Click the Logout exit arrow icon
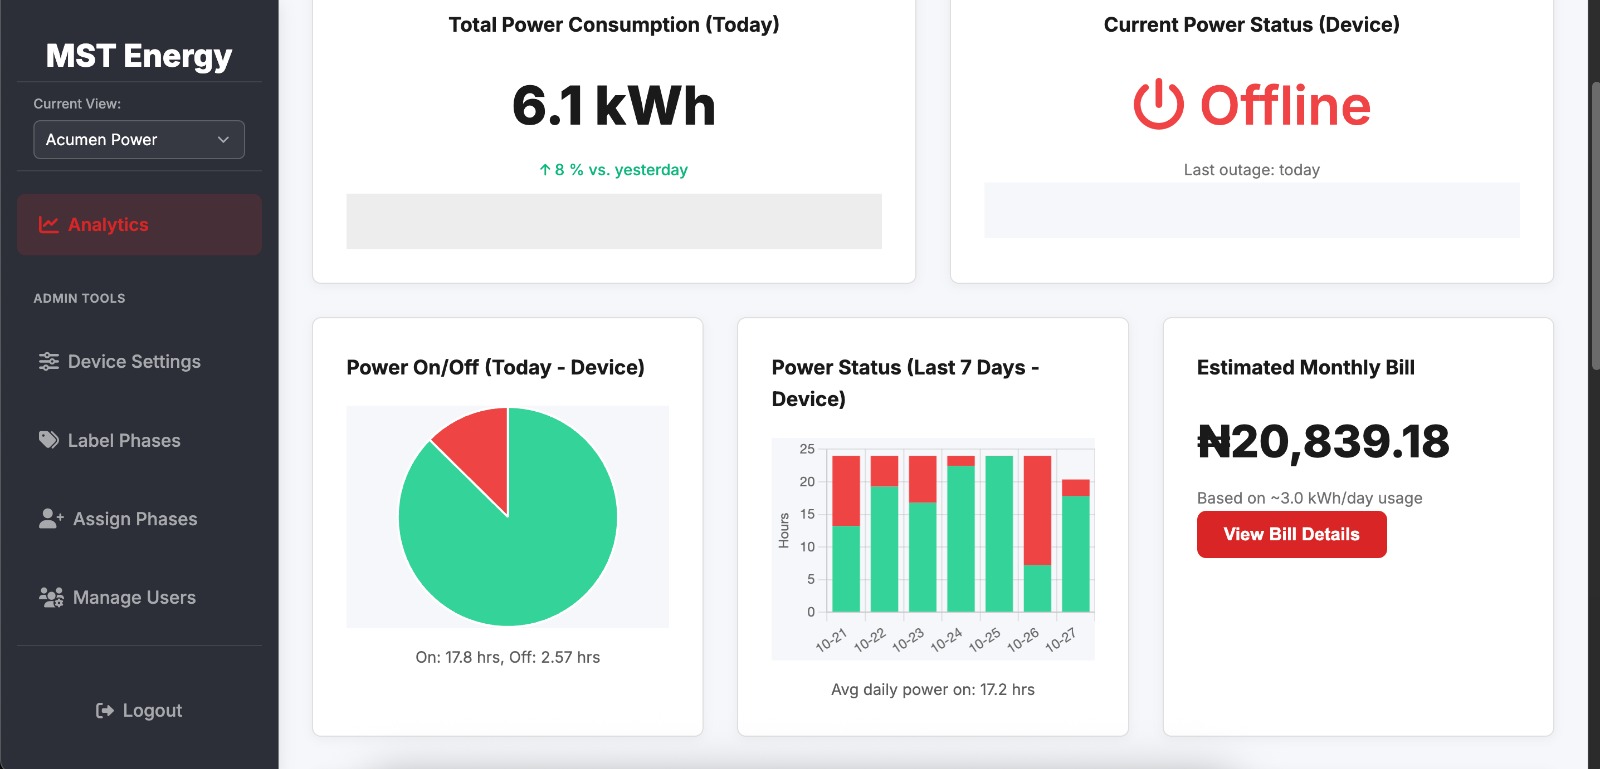 (x=104, y=711)
